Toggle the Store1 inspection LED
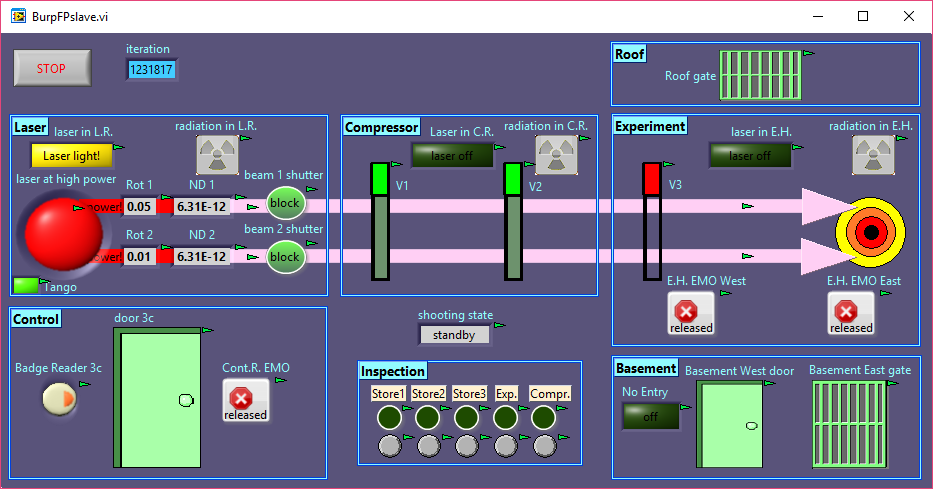The width and height of the screenshot is (933, 489). click(389, 417)
